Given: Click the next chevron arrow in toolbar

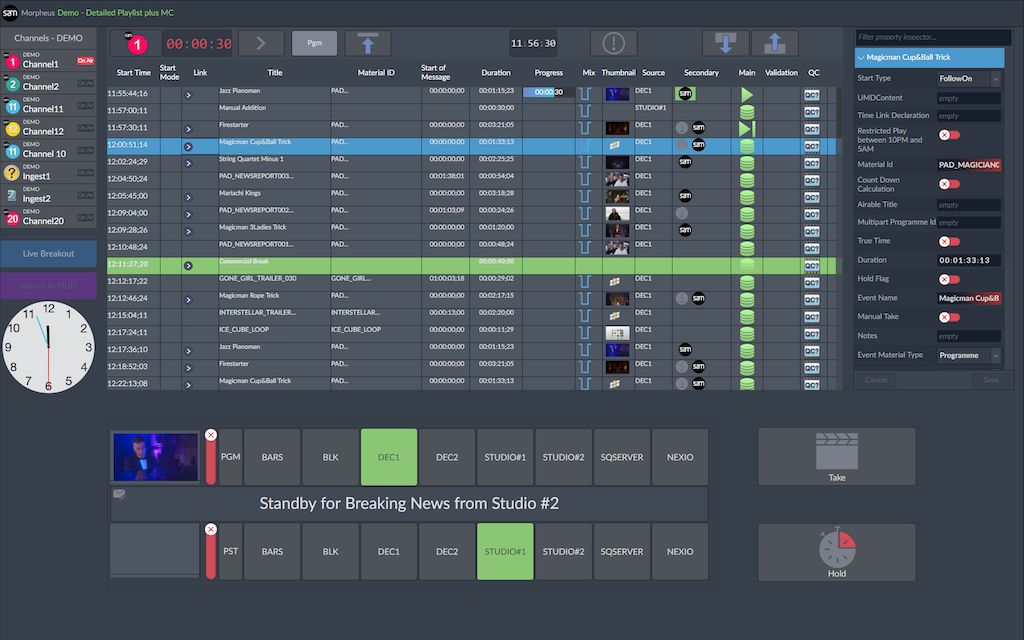Looking at the screenshot, I should pos(262,43).
